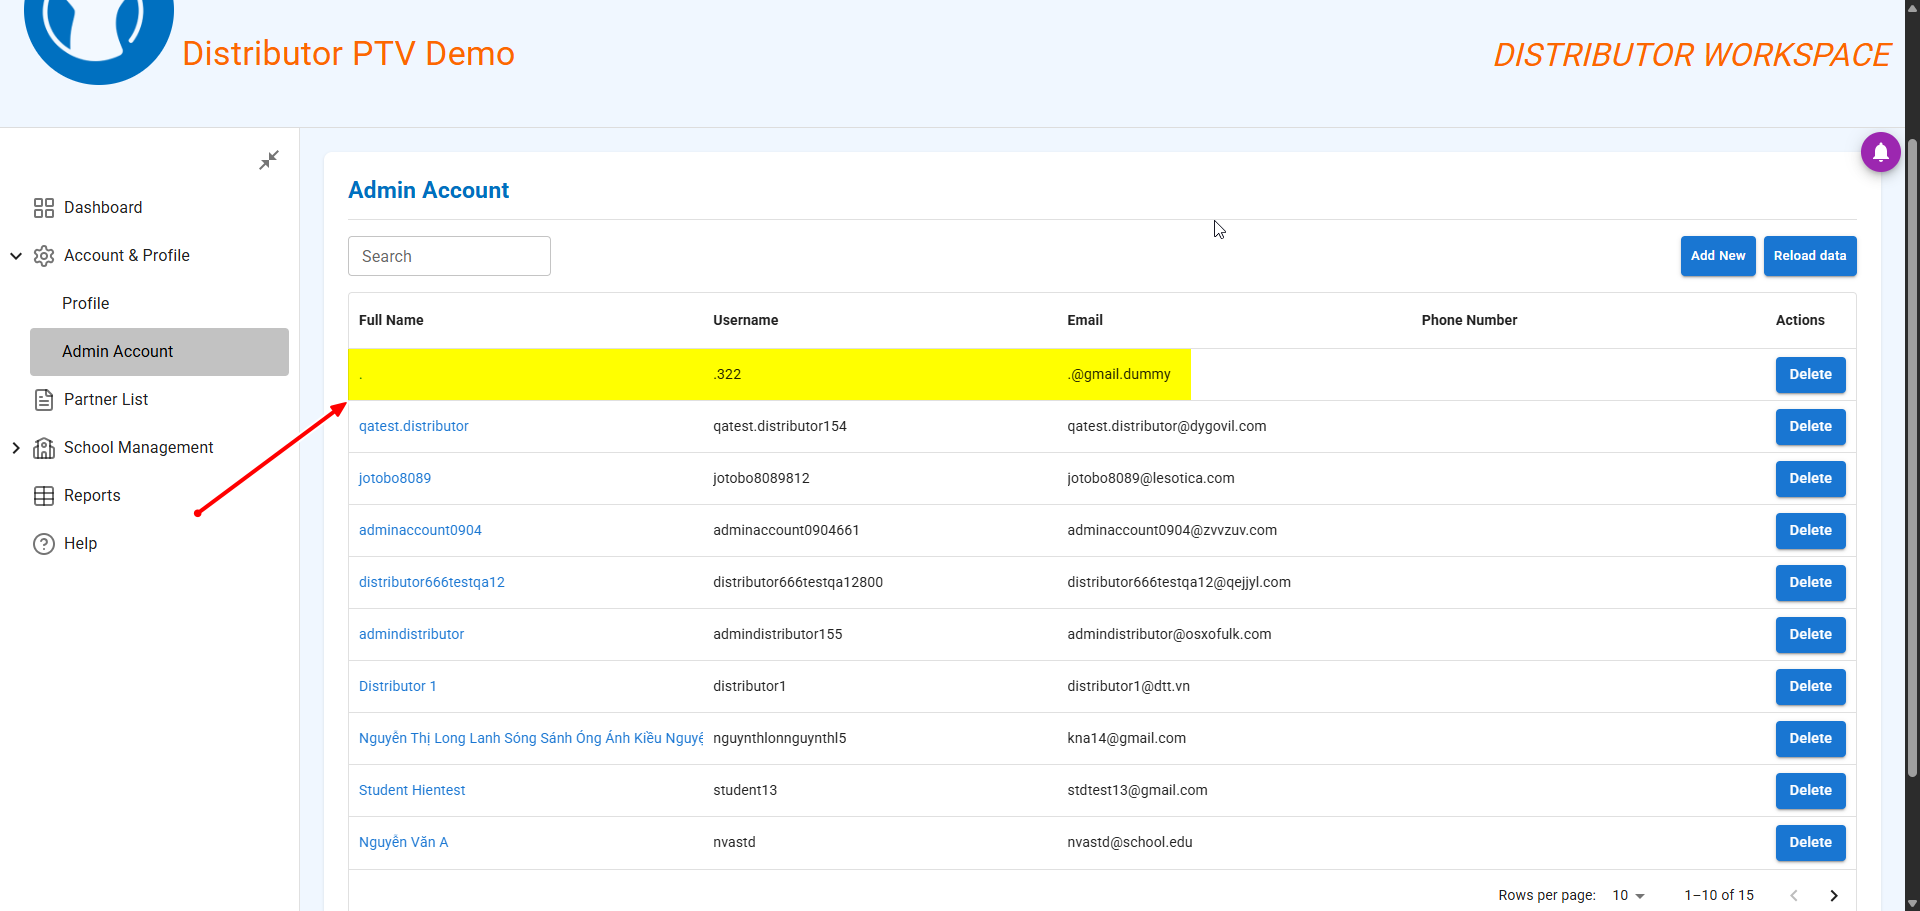
Task: Click the username jotobo8089812
Action: (x=761, y=478)
